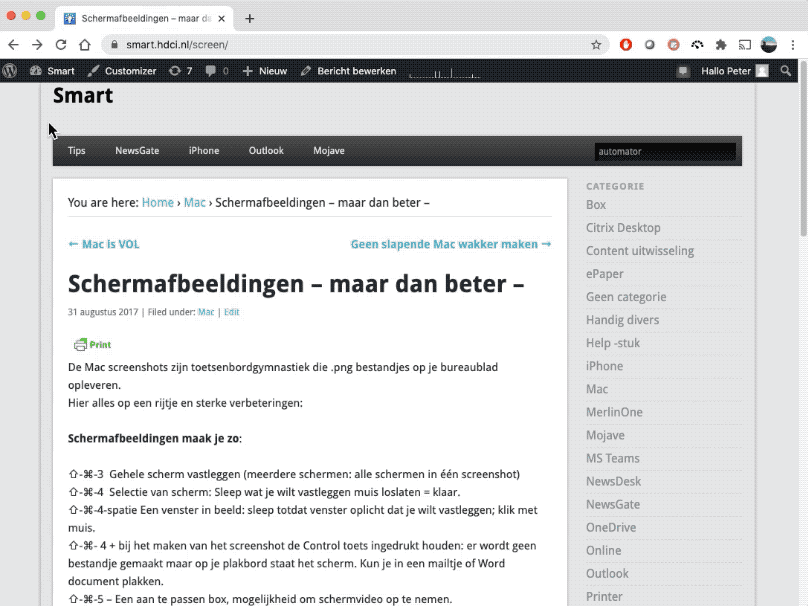
Task: Open the admin bar search magnifier icon
Action: pos(786,71)
